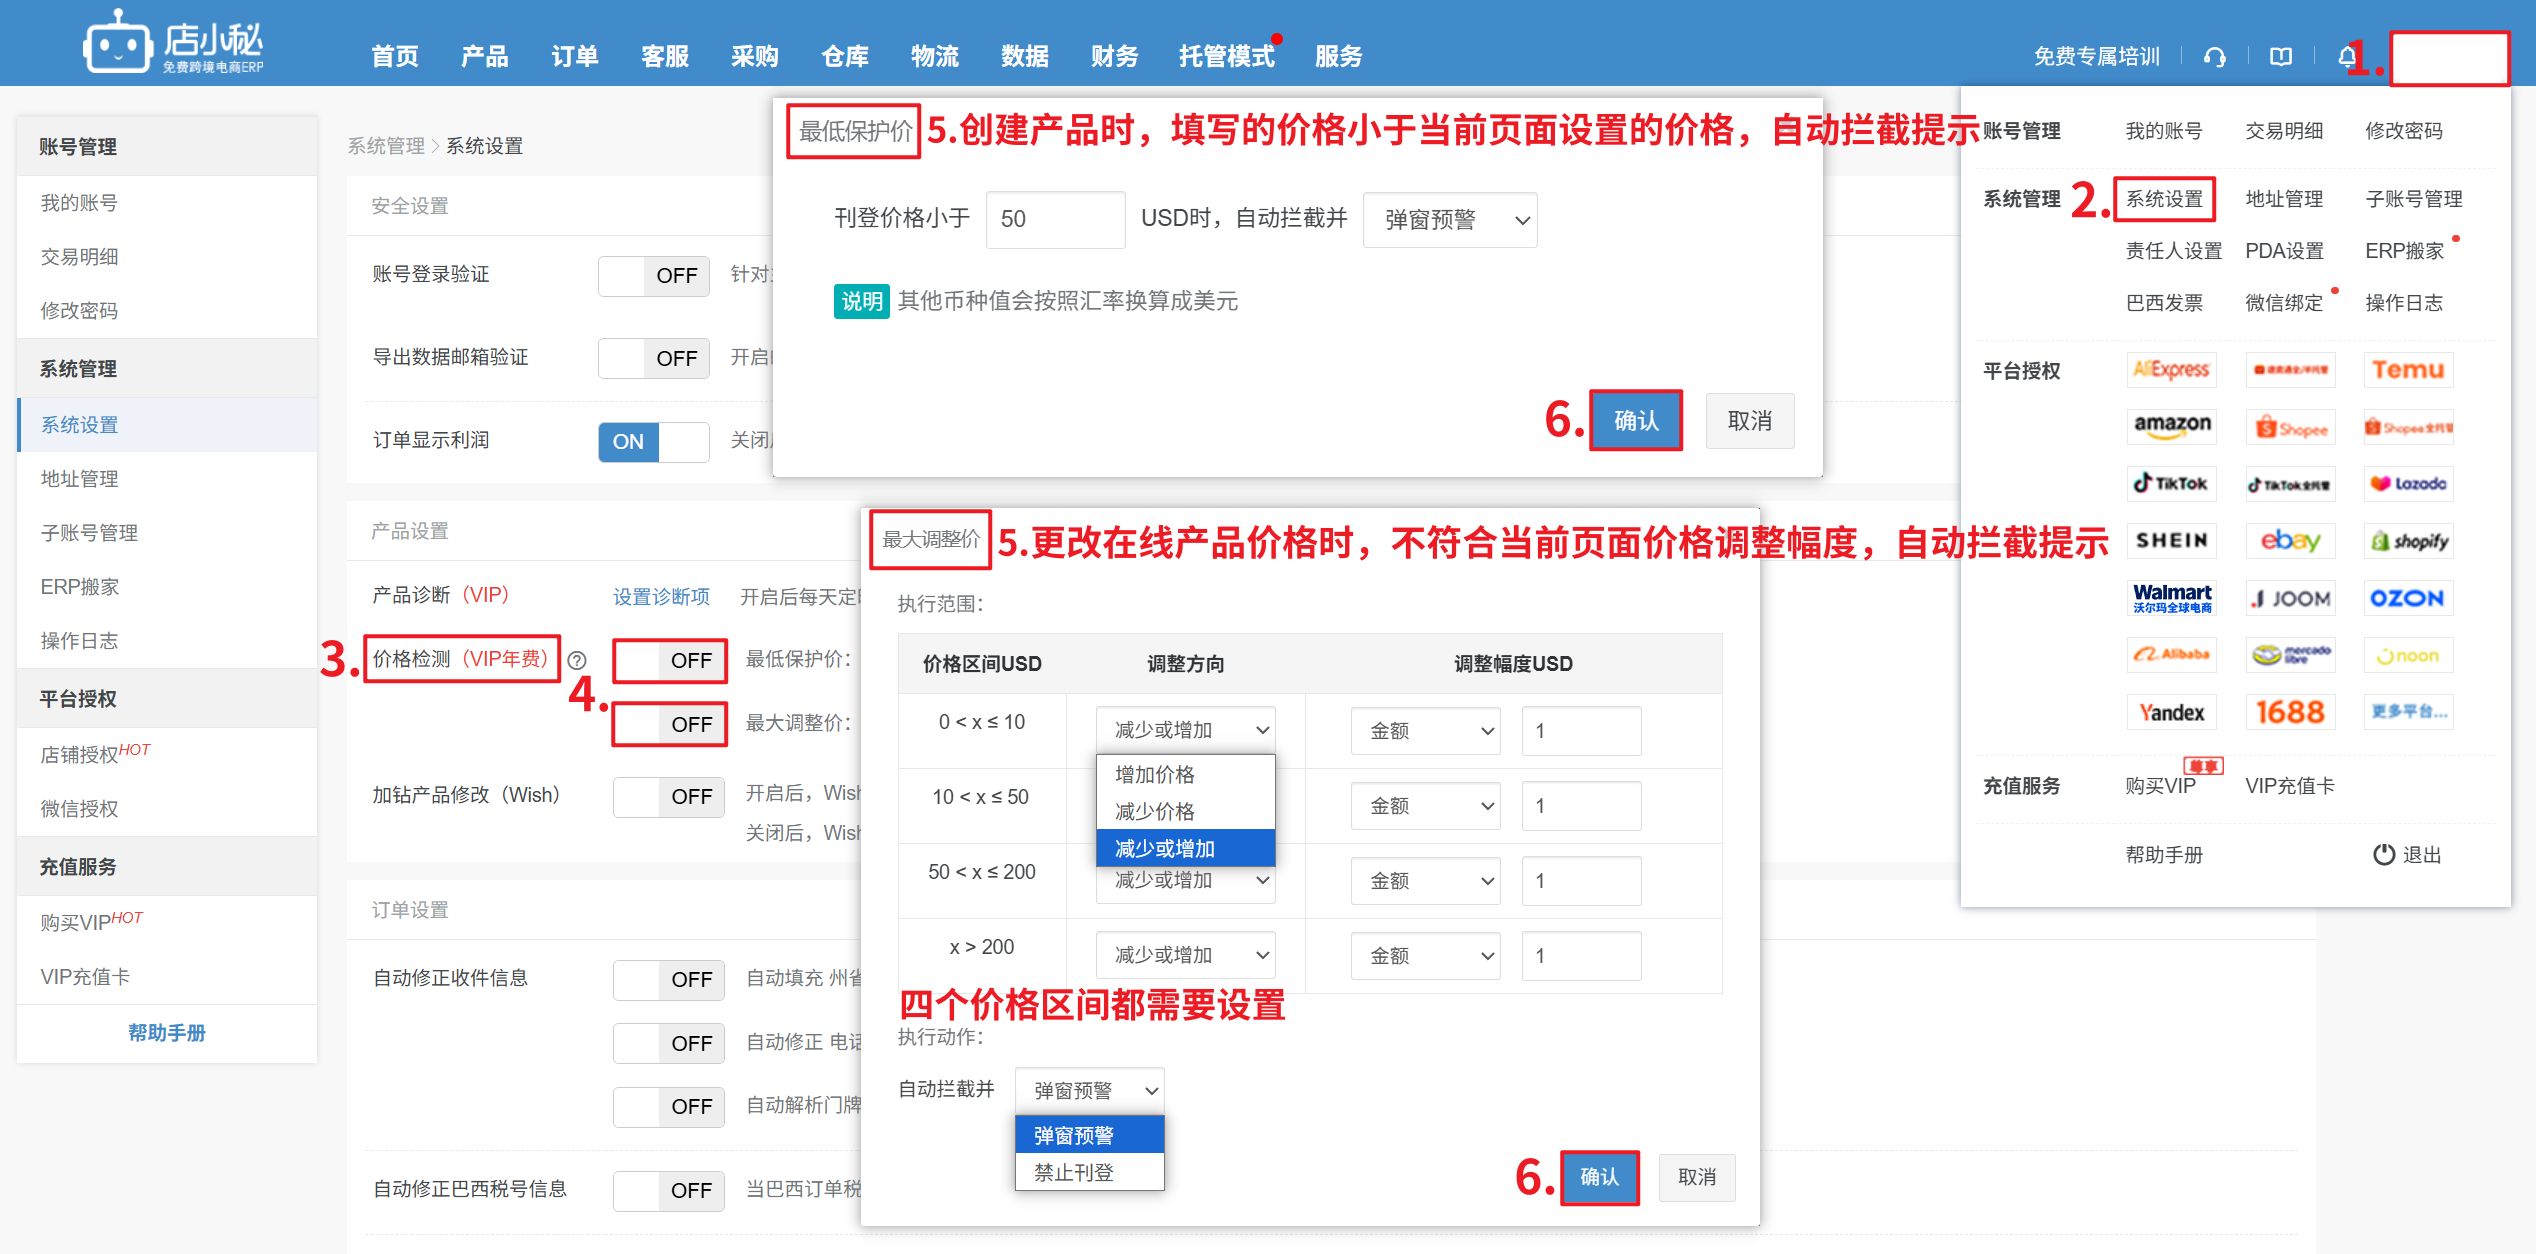Expand the 弹窗预警 dropdown in 最低保护价 dialog

pos(1449,220)
